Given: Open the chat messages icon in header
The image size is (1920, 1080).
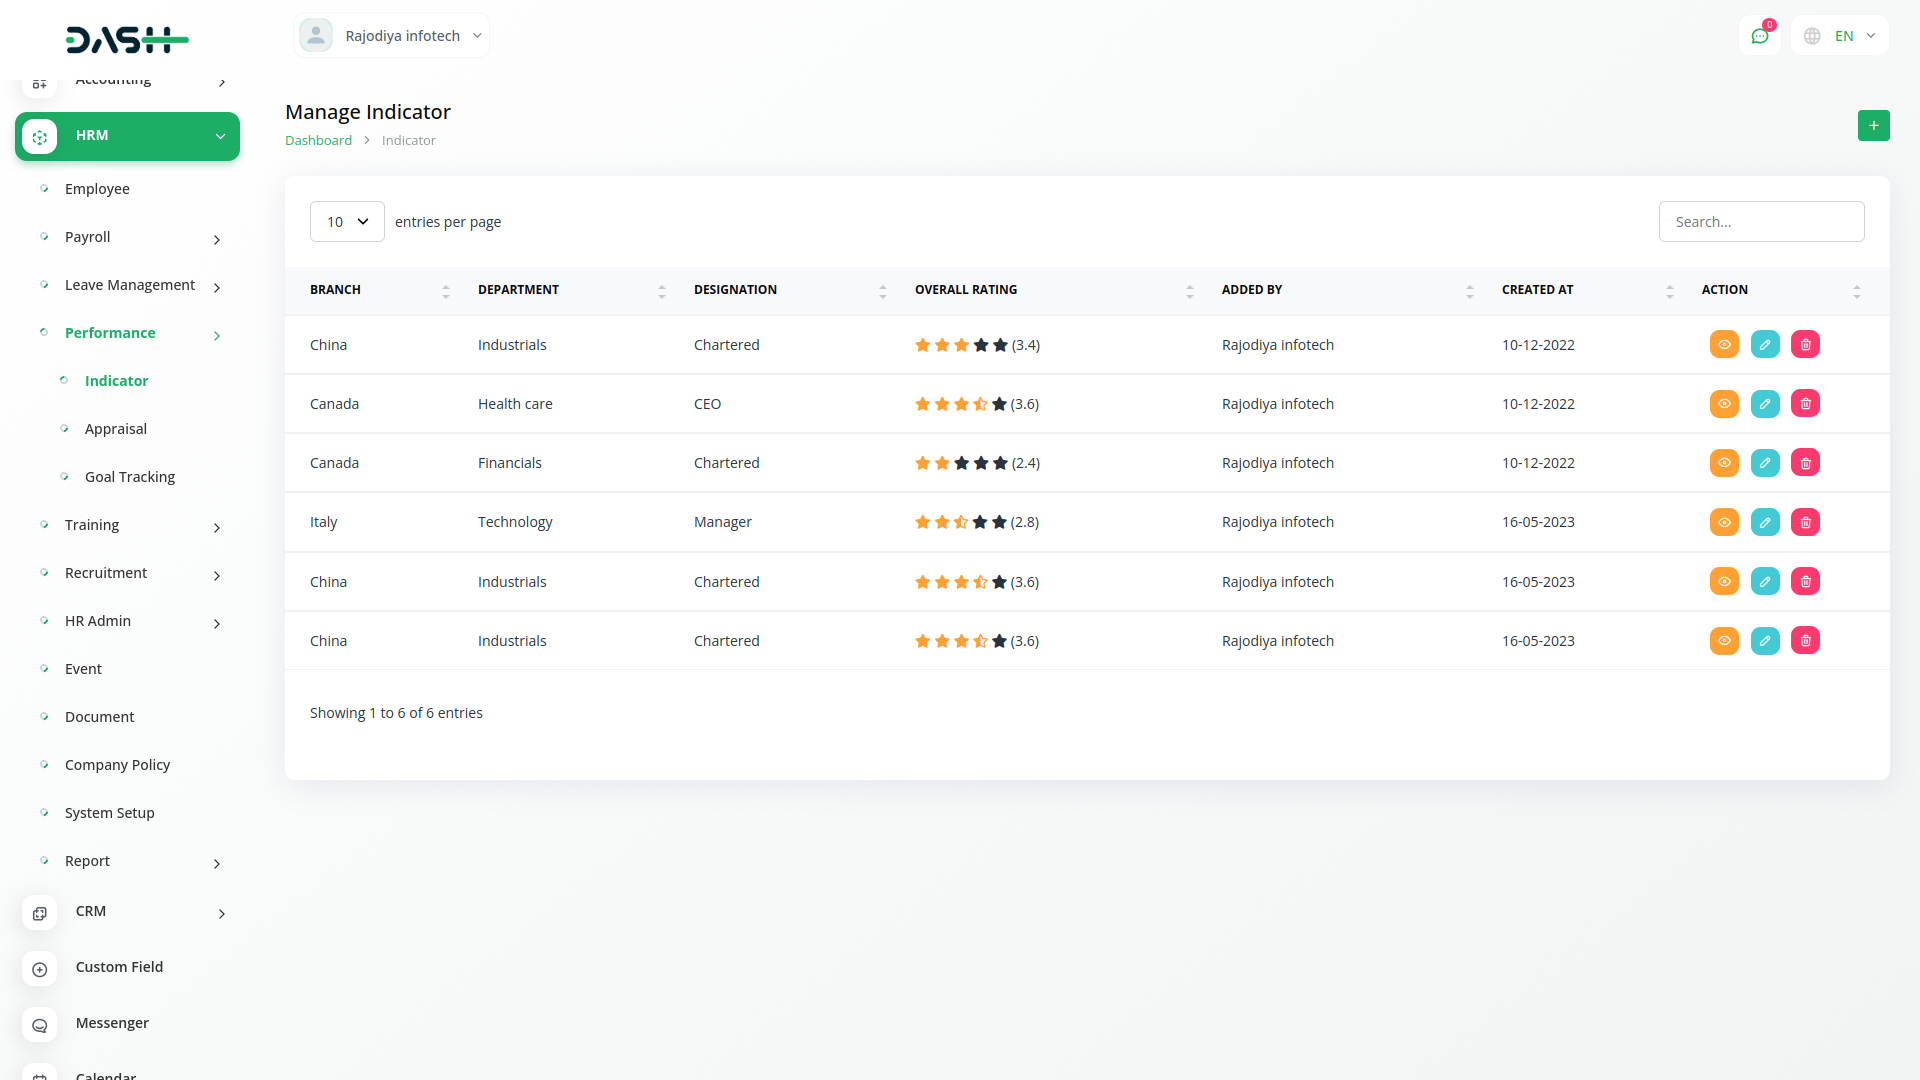Looking at the screenshot, I should click(x=1759, y=36).
